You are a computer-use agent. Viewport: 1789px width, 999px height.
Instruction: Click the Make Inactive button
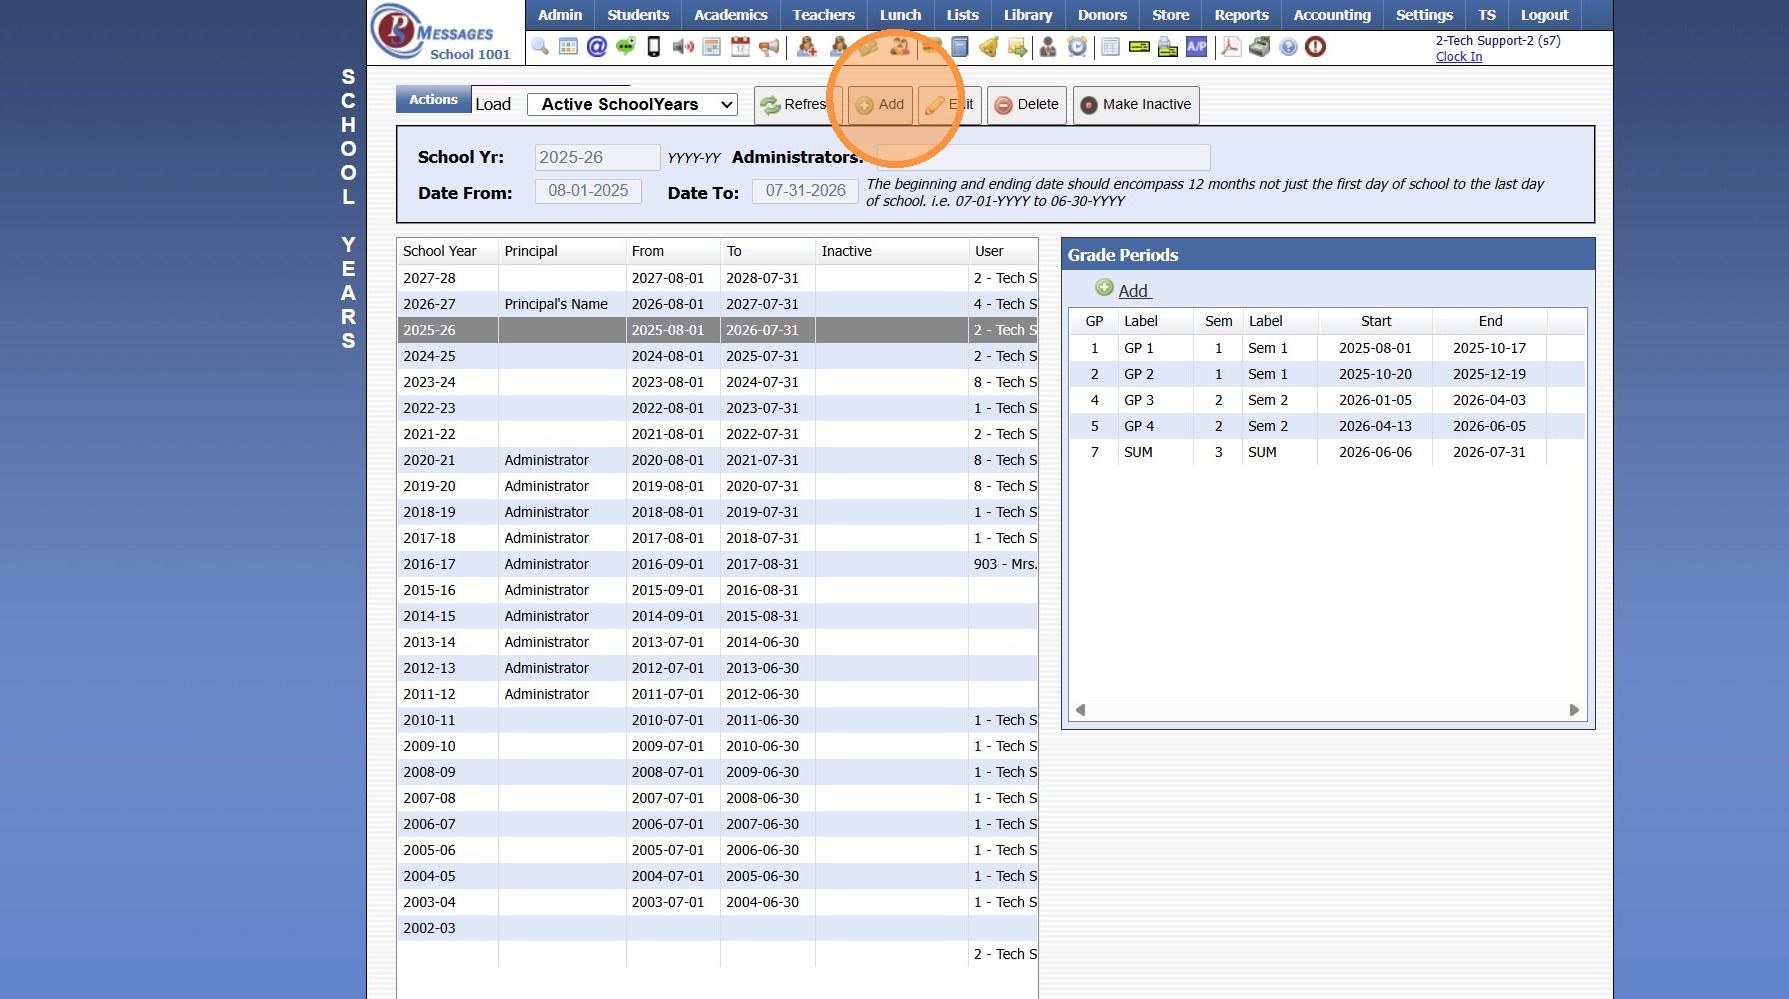(x=1135, y=105)
